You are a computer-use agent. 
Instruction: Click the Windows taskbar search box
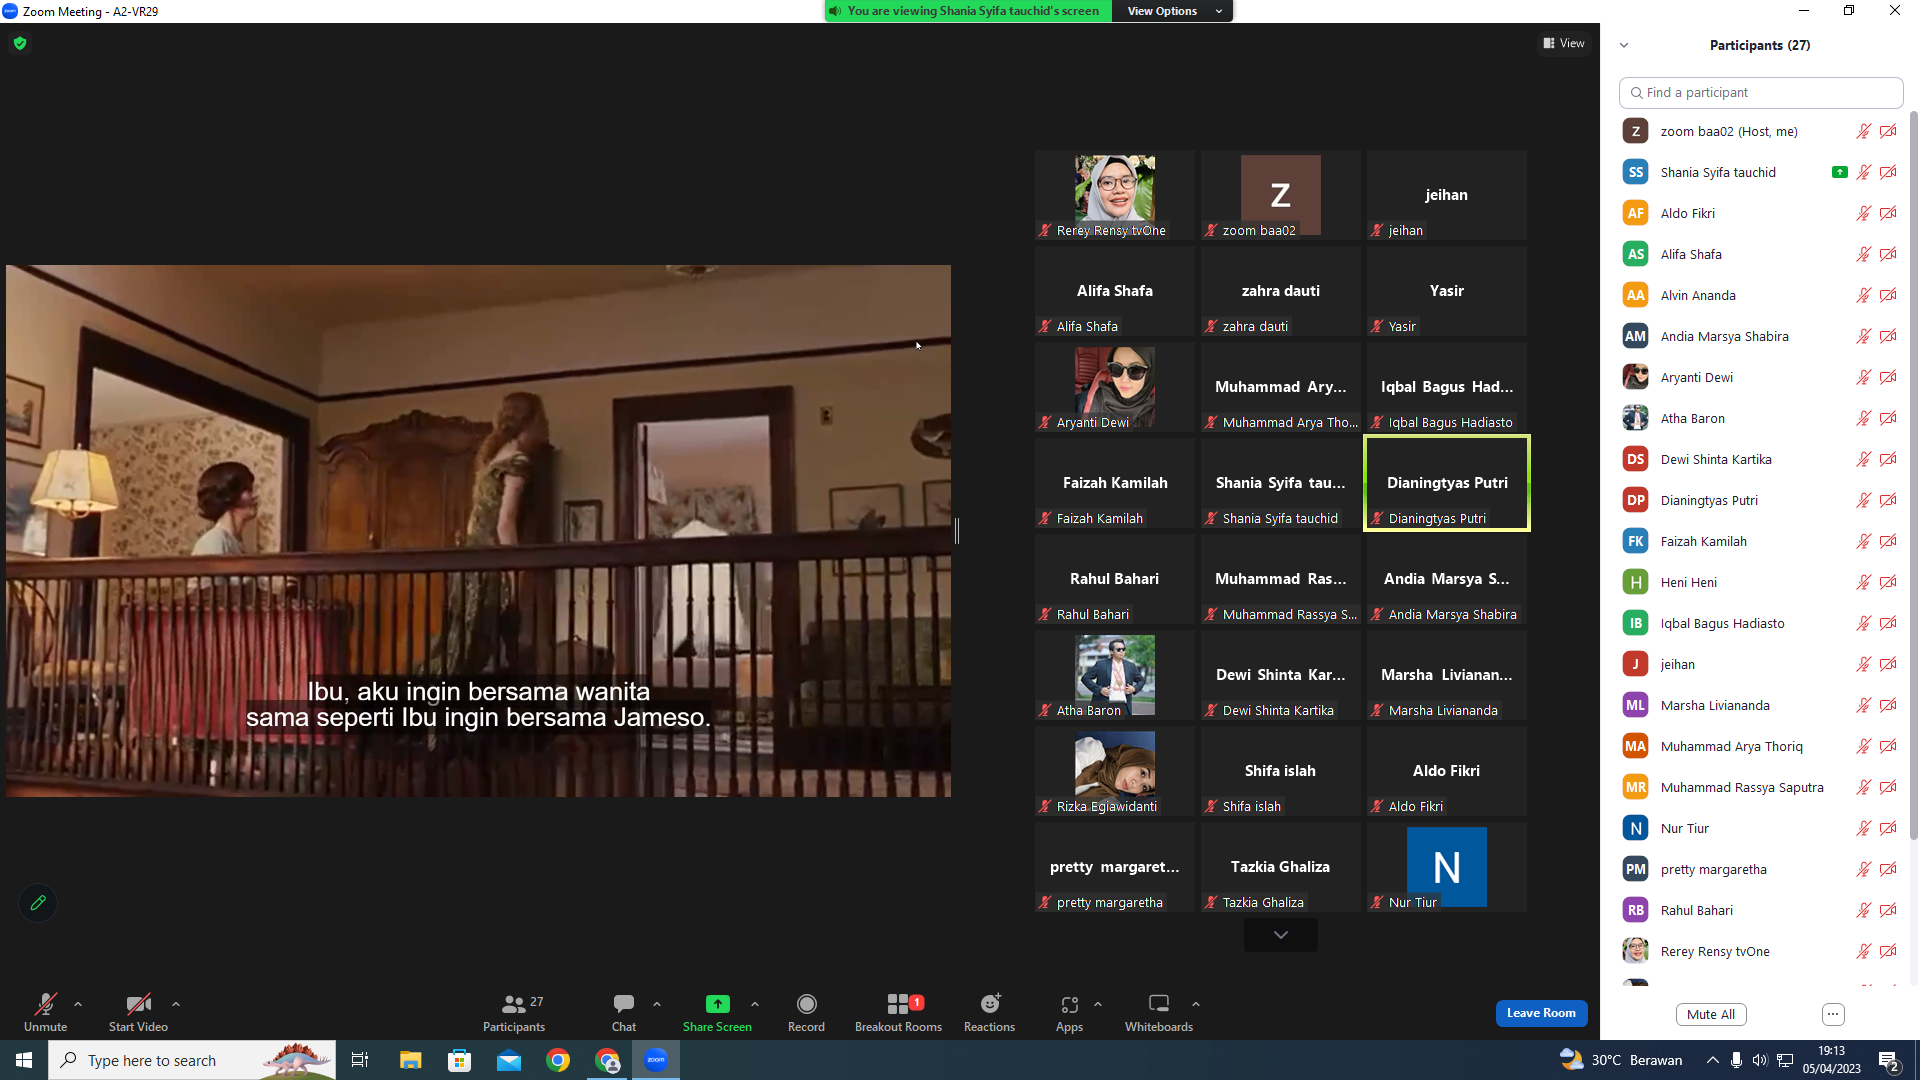(x=192, y=1060)
